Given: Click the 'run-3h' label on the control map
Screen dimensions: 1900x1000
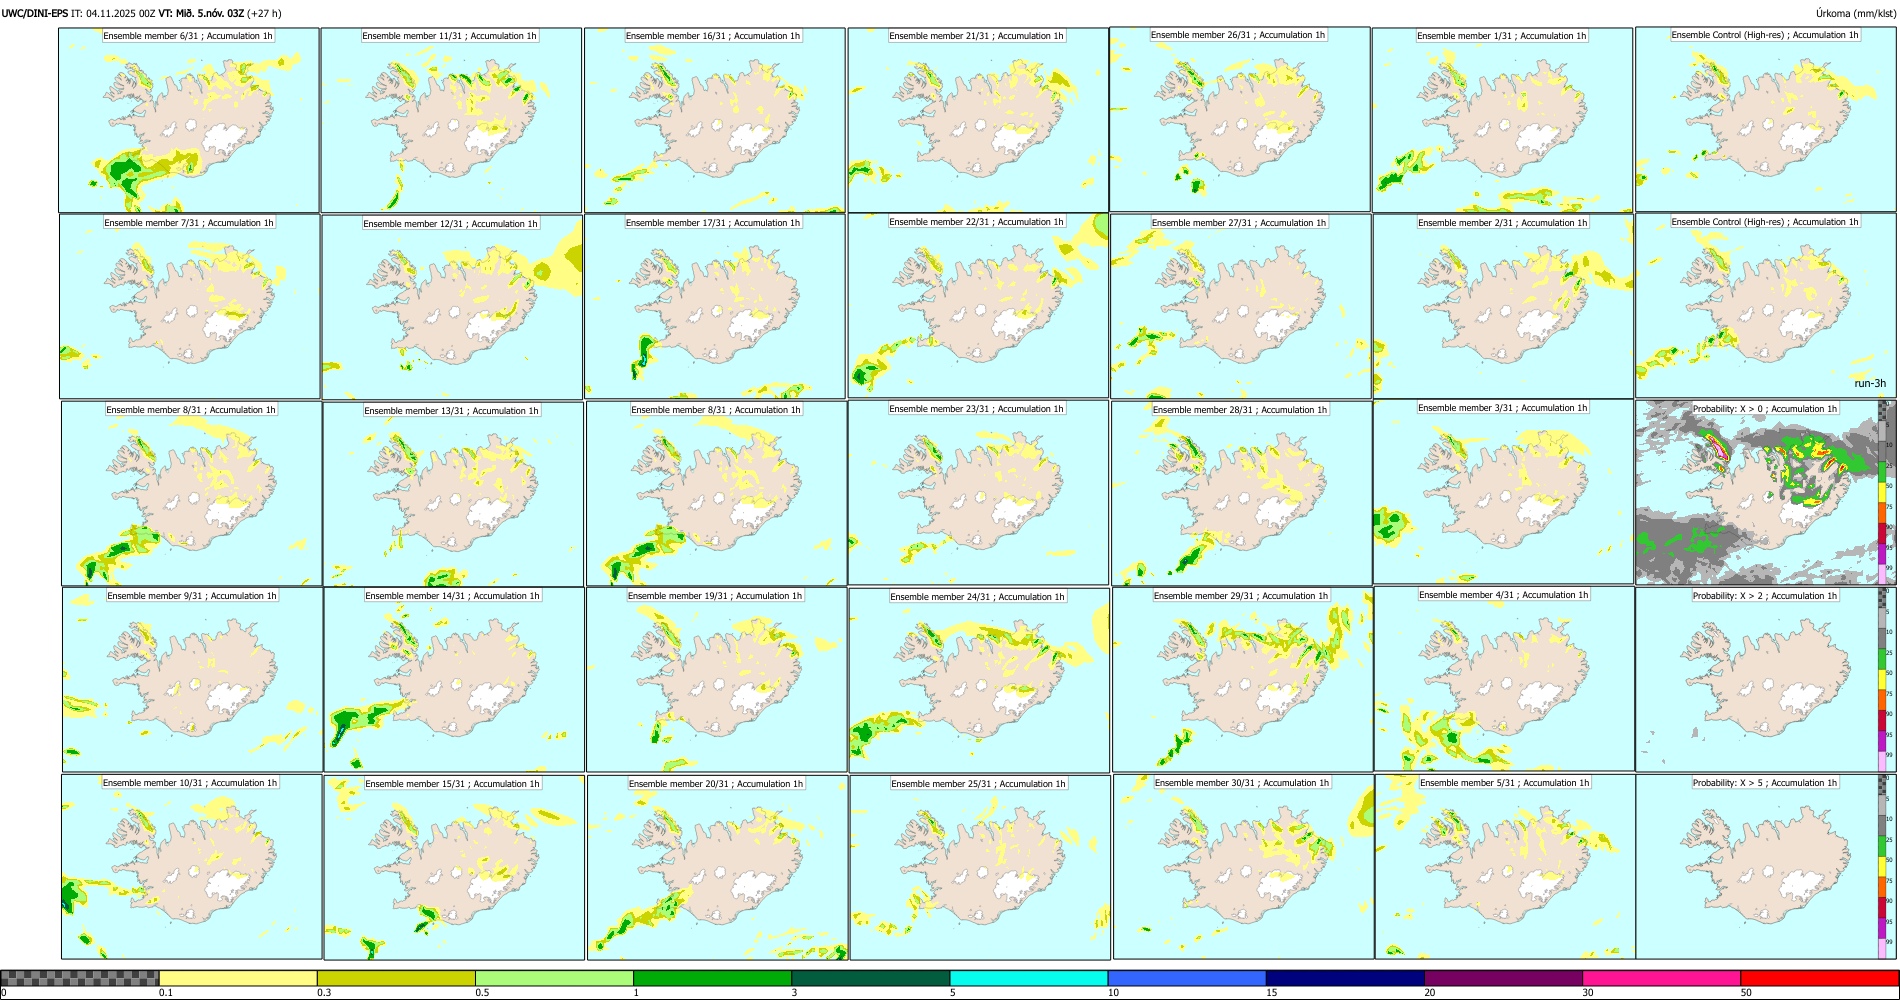Looking at the screenshot, I should point(1870,384).
